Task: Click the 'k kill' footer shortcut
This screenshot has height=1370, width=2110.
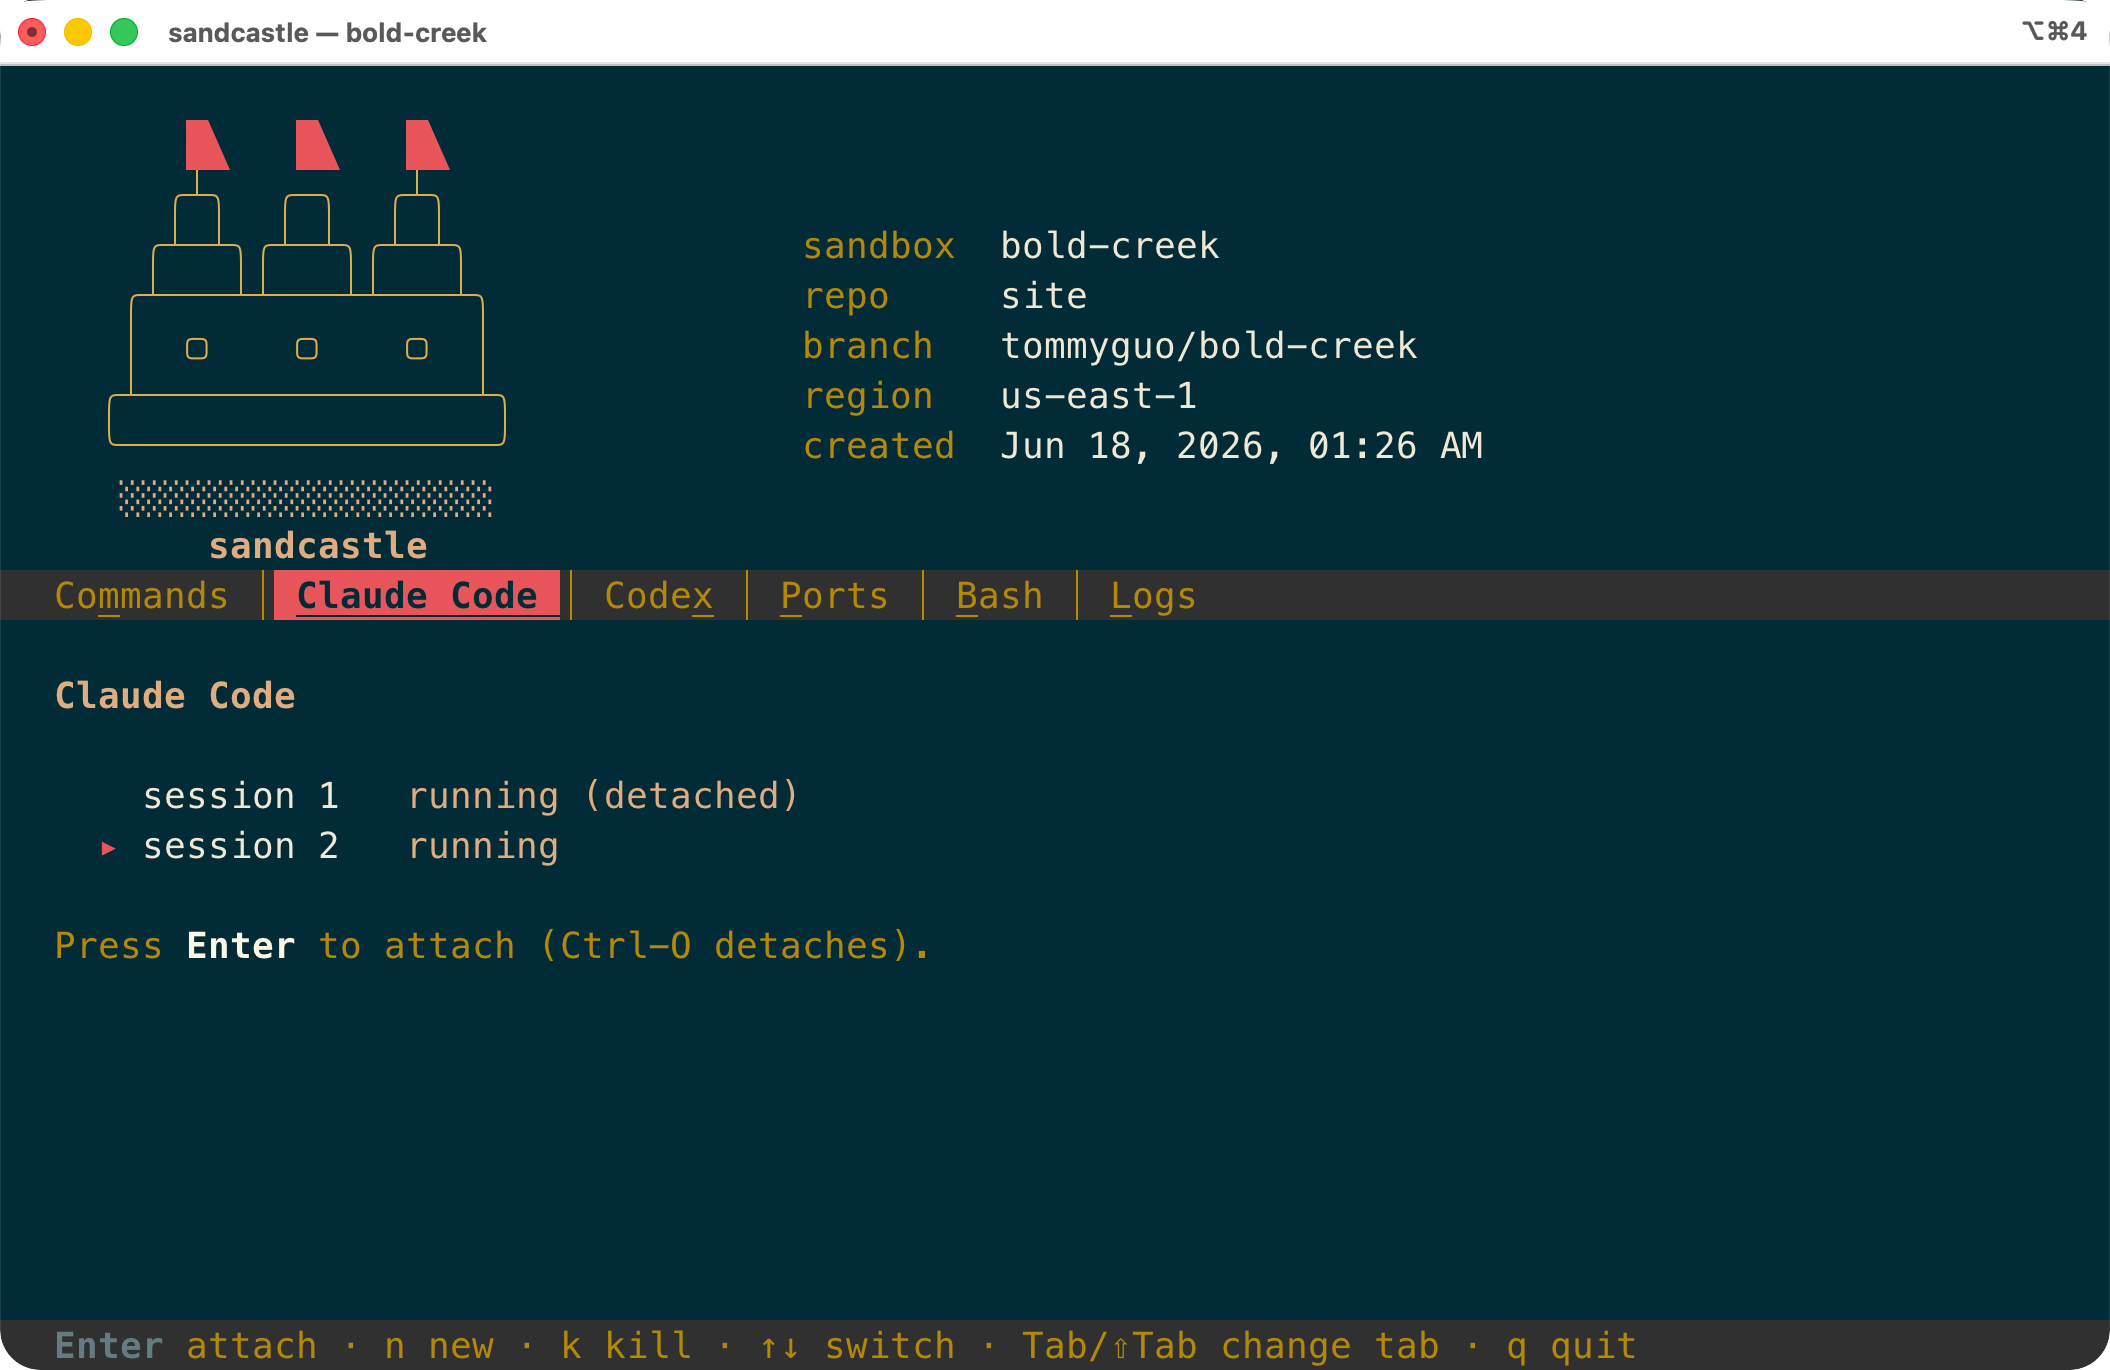Action: coord(626,1346)
